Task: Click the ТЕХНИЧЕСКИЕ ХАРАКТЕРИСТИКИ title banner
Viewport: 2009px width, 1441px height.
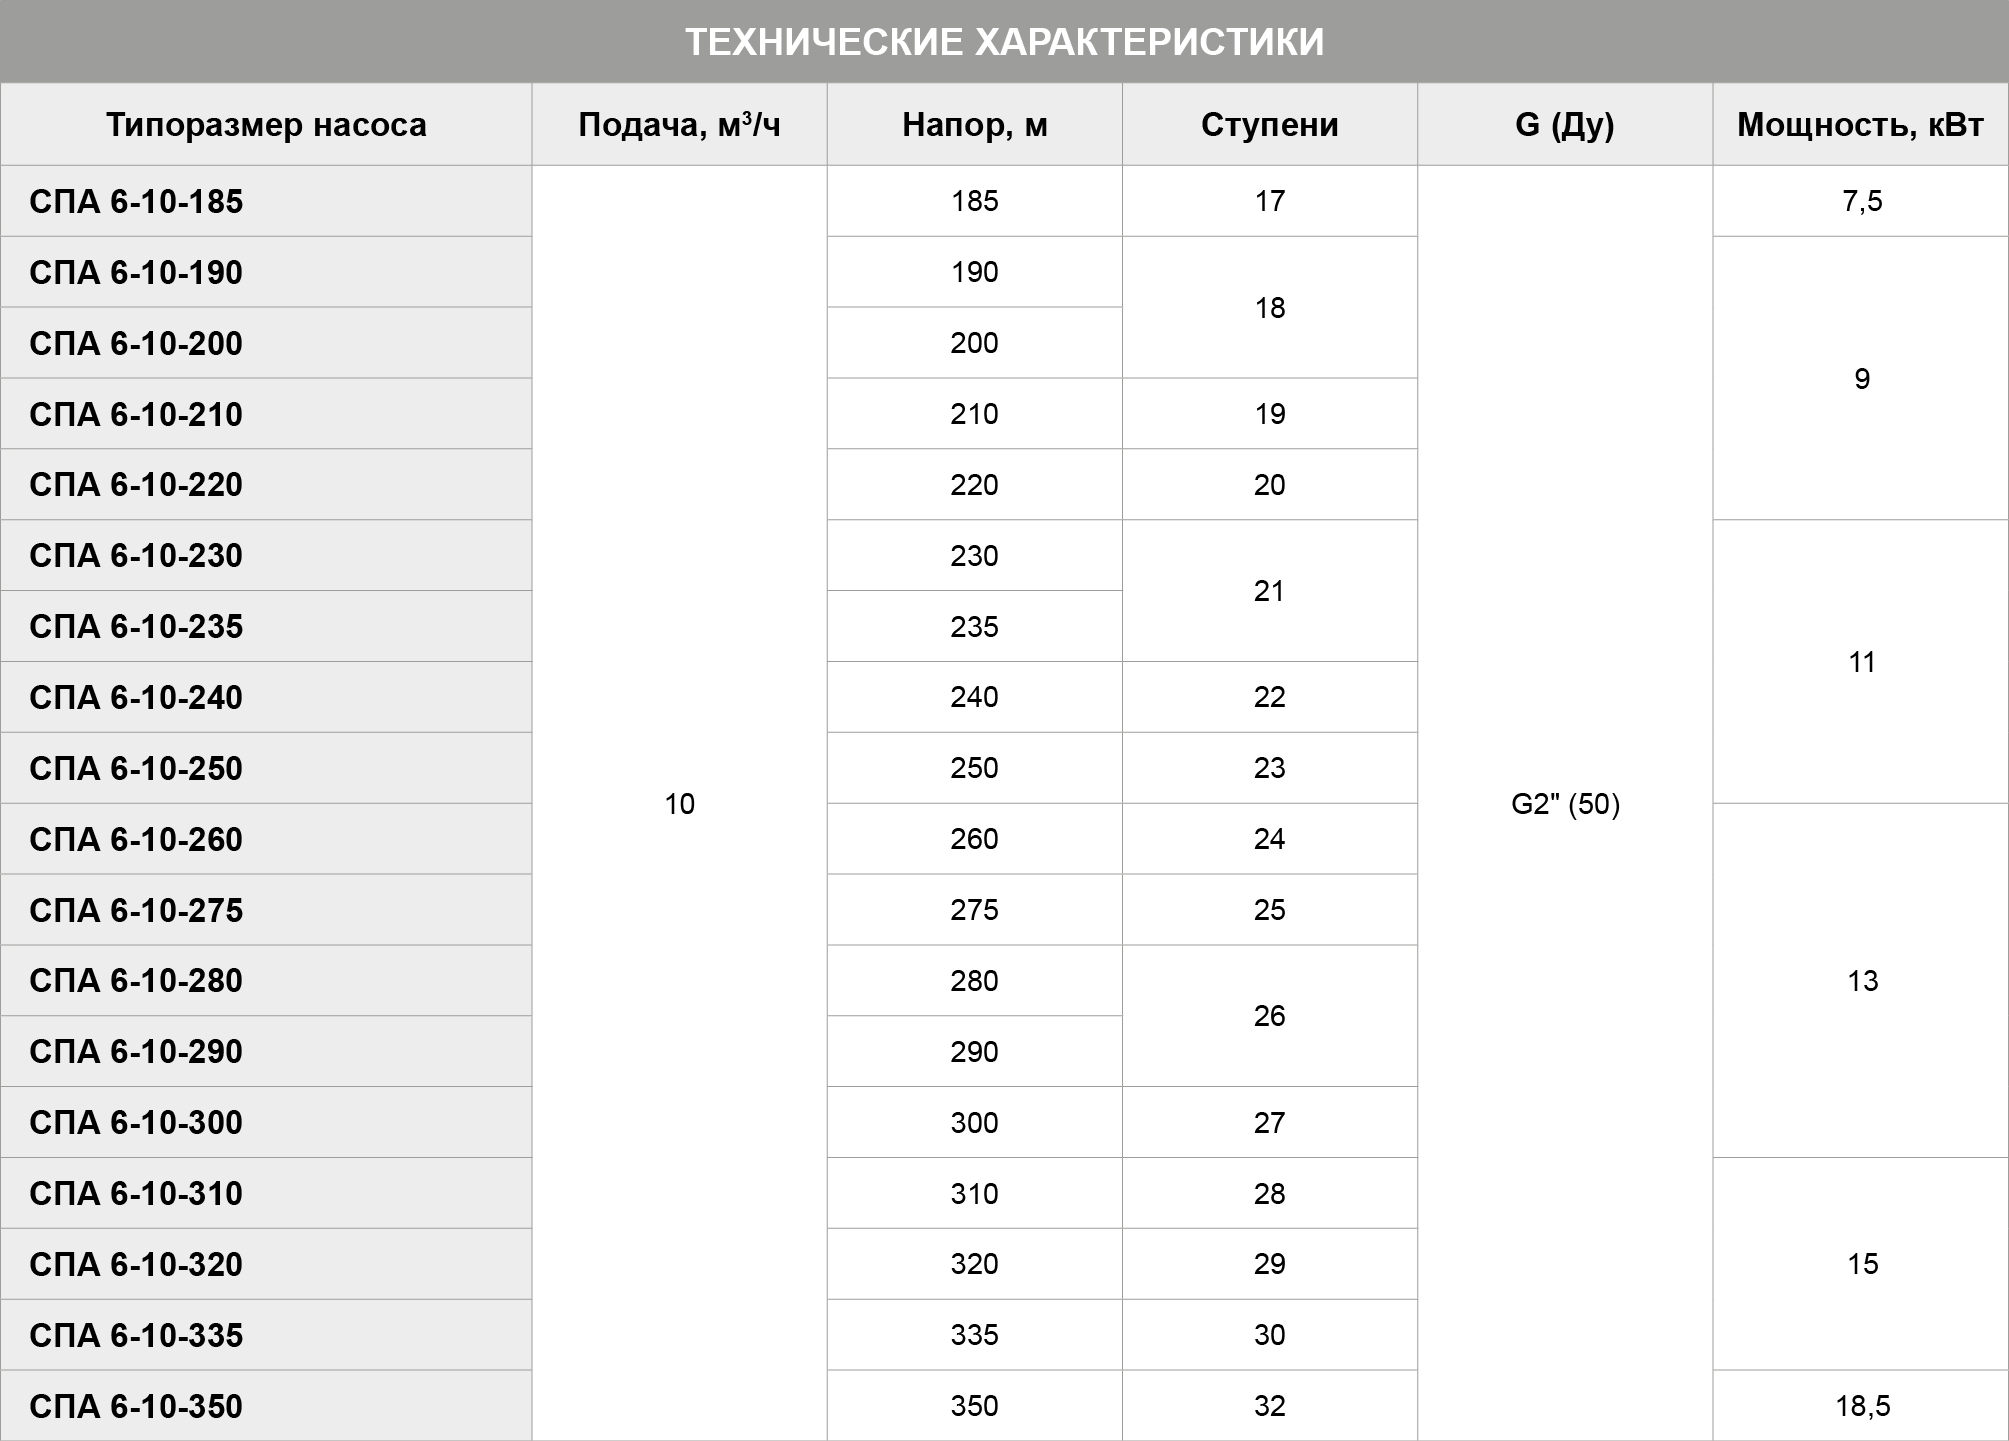Action: tap(1004, 41)
